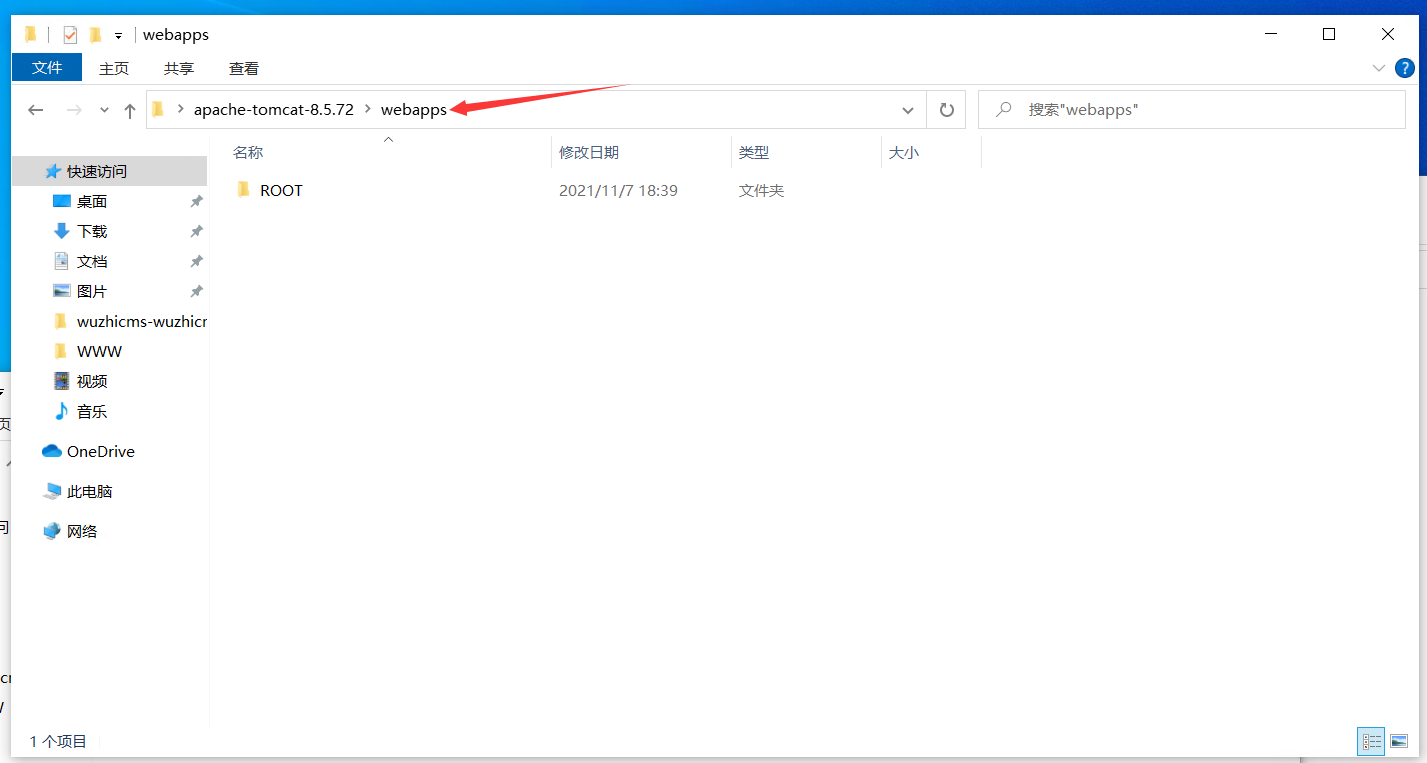The height and width of the screenshot is (763, 1427).
Task: Click the folder icon in the title bar
Action: click(31, 35)
